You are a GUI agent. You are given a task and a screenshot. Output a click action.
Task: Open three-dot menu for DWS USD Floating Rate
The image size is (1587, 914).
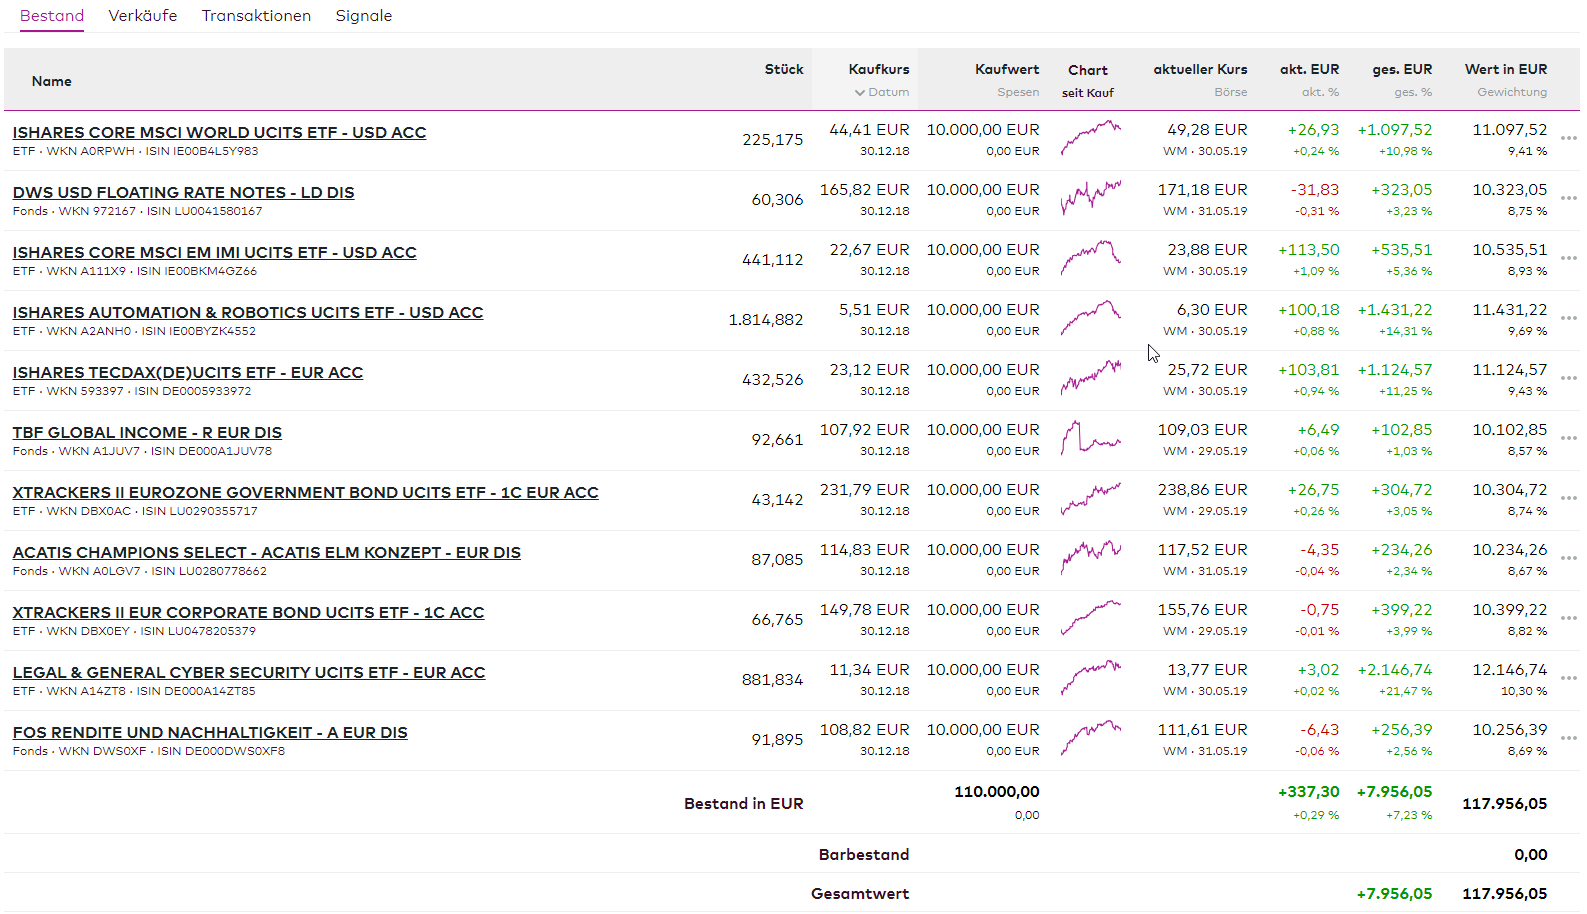point(1568,199)
